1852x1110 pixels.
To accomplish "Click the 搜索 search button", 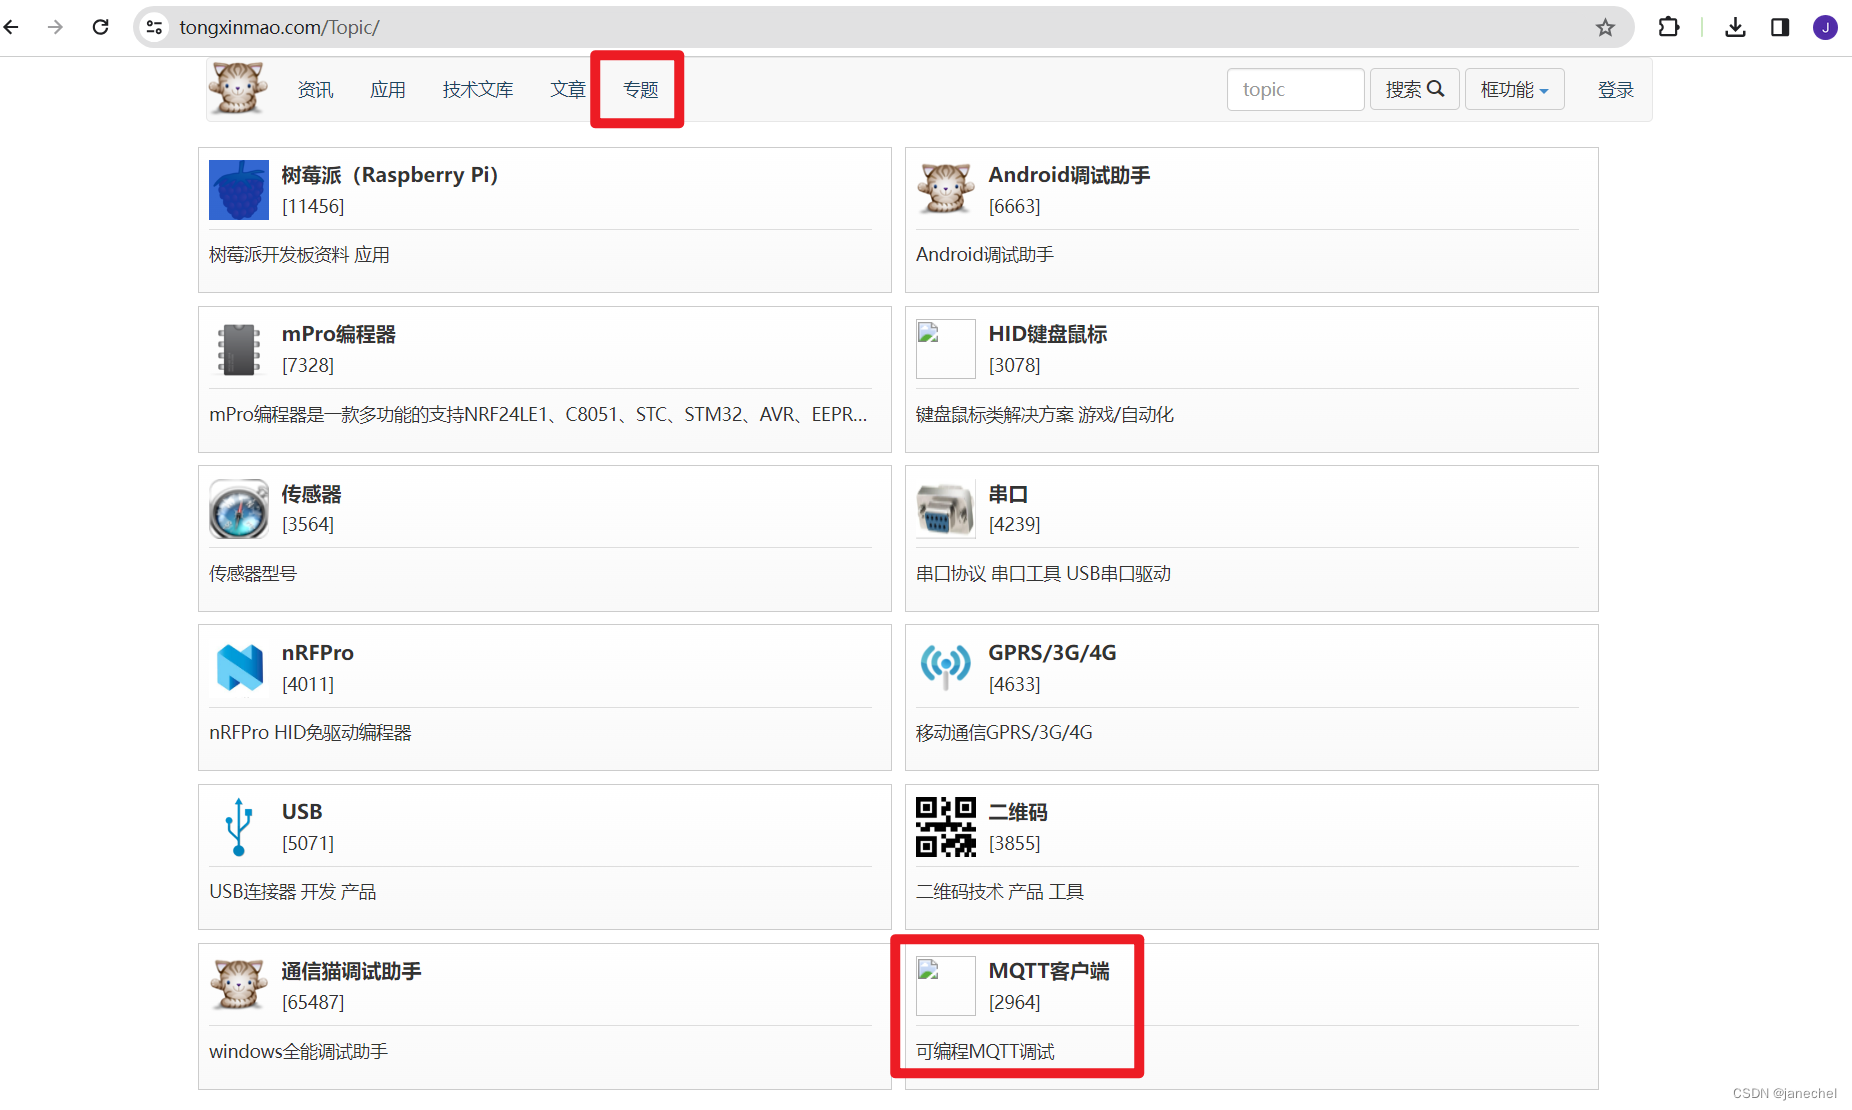I will 1414,90.
